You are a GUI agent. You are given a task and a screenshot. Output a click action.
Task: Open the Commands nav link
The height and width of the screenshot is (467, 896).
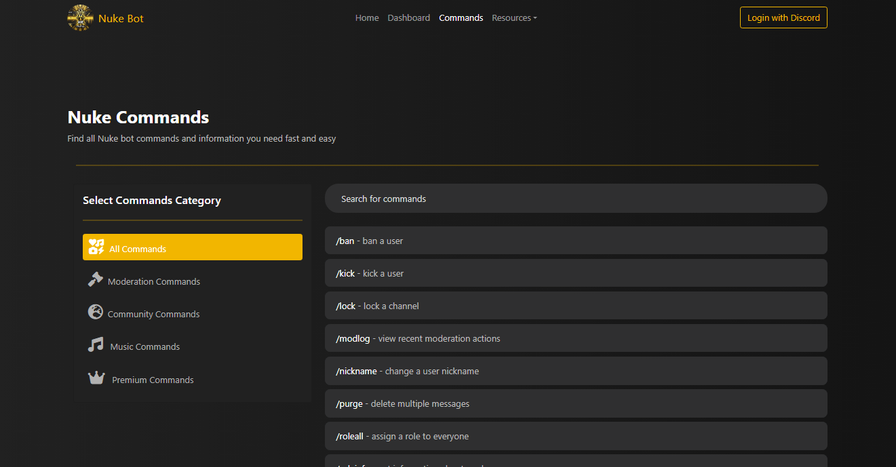(461, 18)
